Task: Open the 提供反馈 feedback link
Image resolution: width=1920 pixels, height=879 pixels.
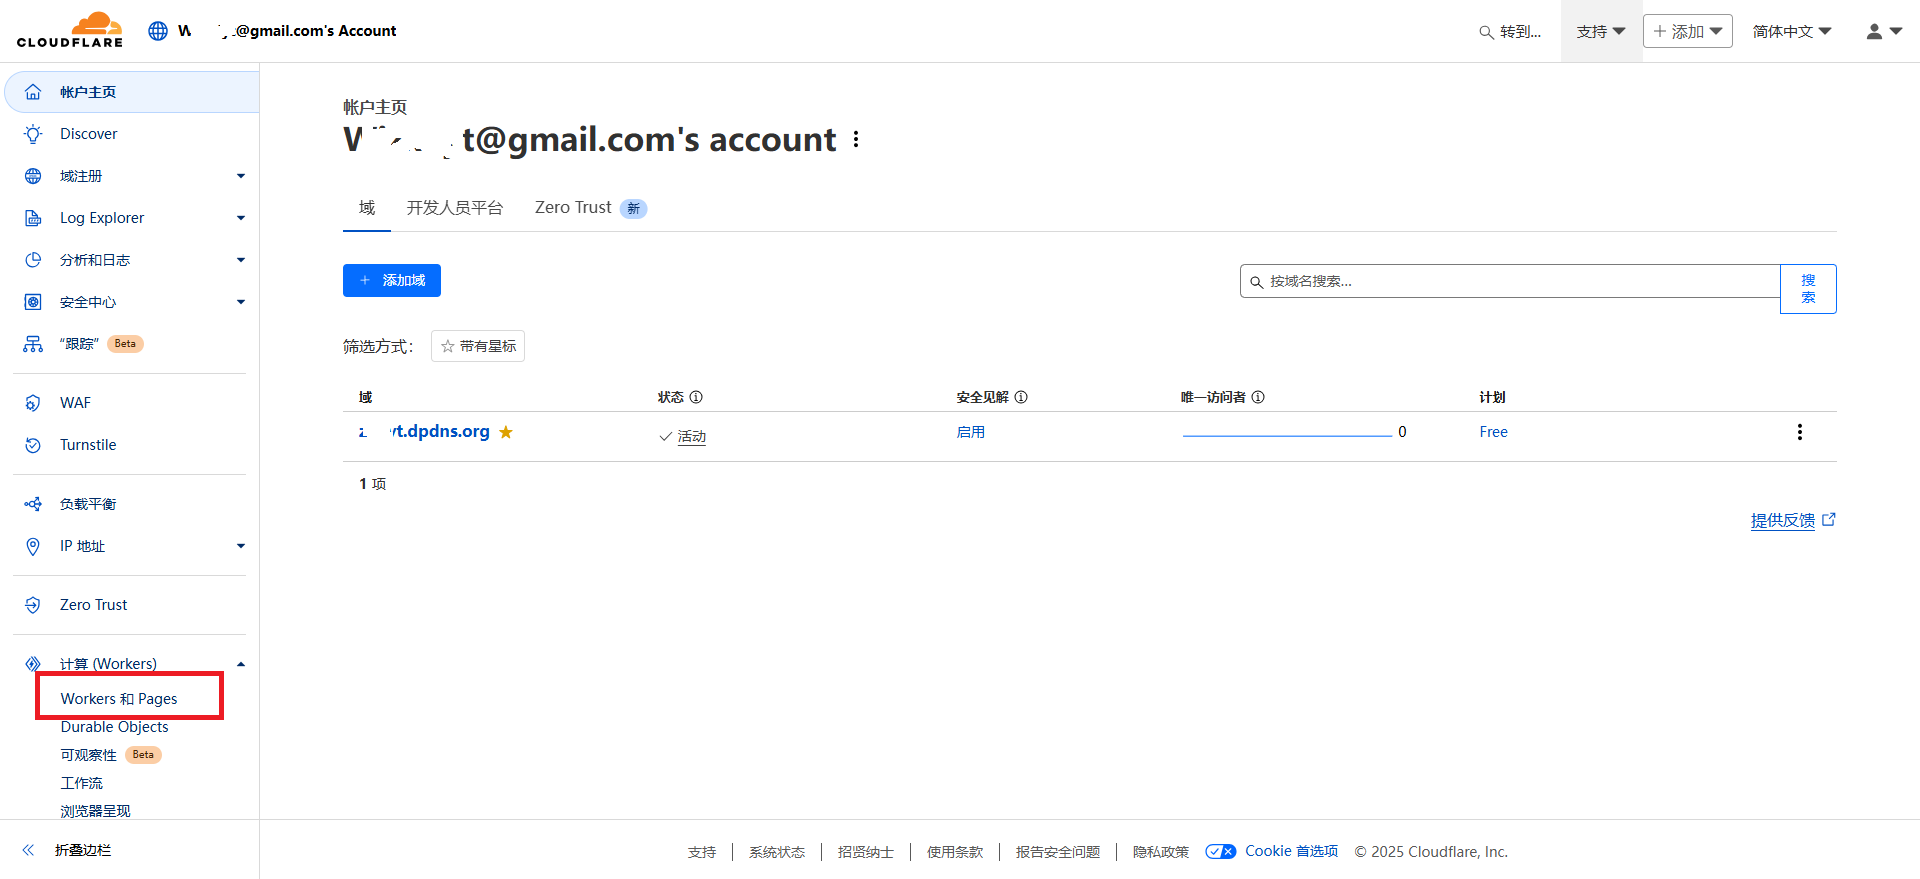Action: tap(1782, 520)
